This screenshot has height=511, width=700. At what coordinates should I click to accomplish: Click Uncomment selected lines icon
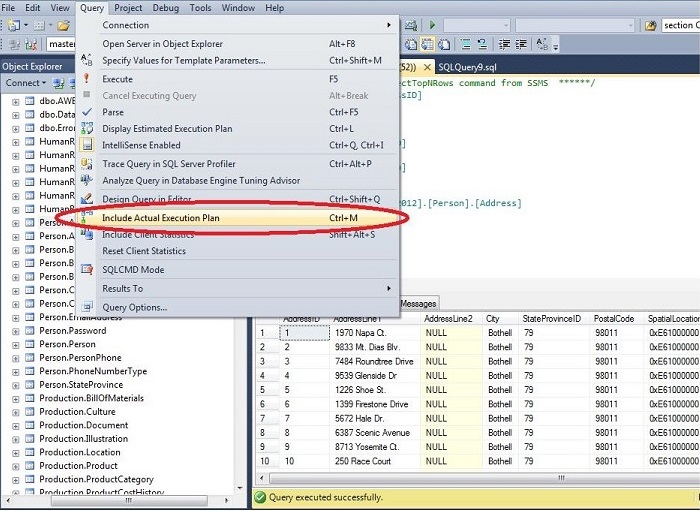pos(482,44)
